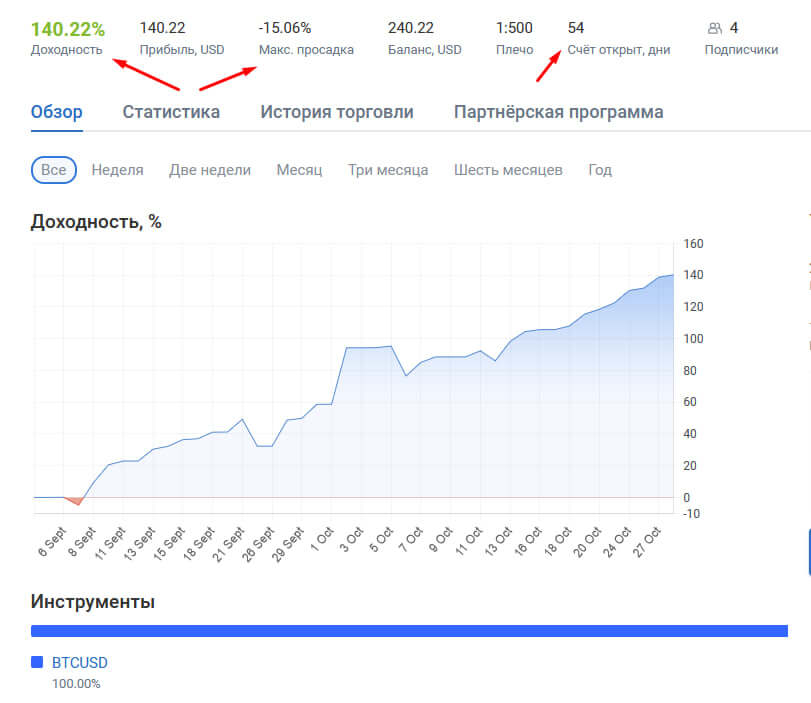Open the Обзор tab
The height and width of the screenshot is (703, 811).
click(56, 112)
